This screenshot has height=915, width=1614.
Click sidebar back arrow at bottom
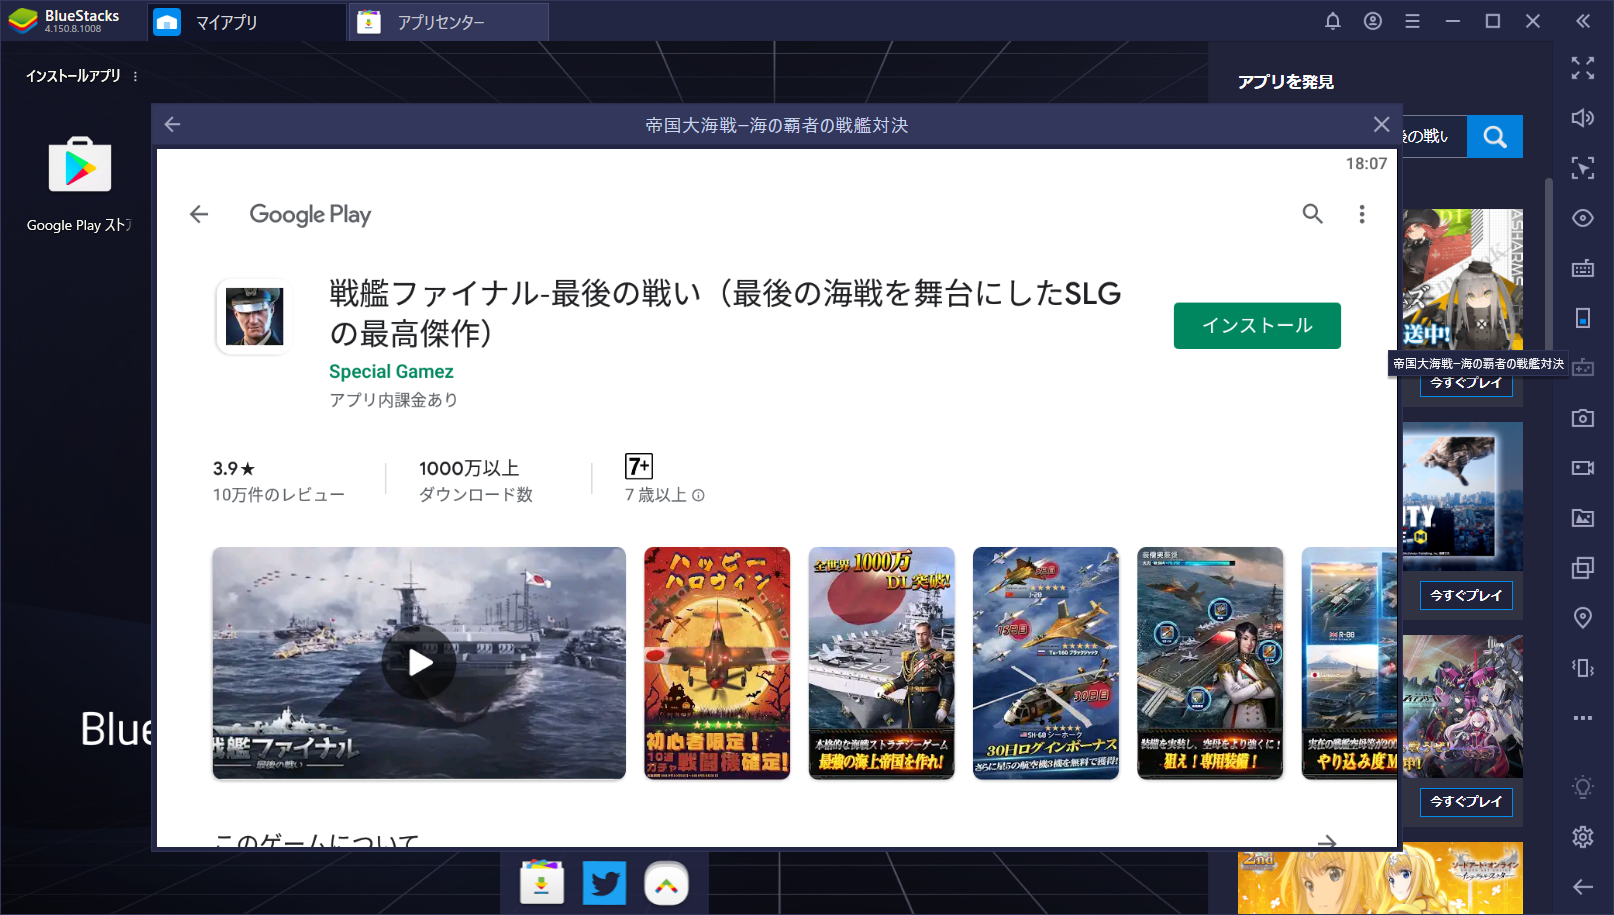[1583, 887]
